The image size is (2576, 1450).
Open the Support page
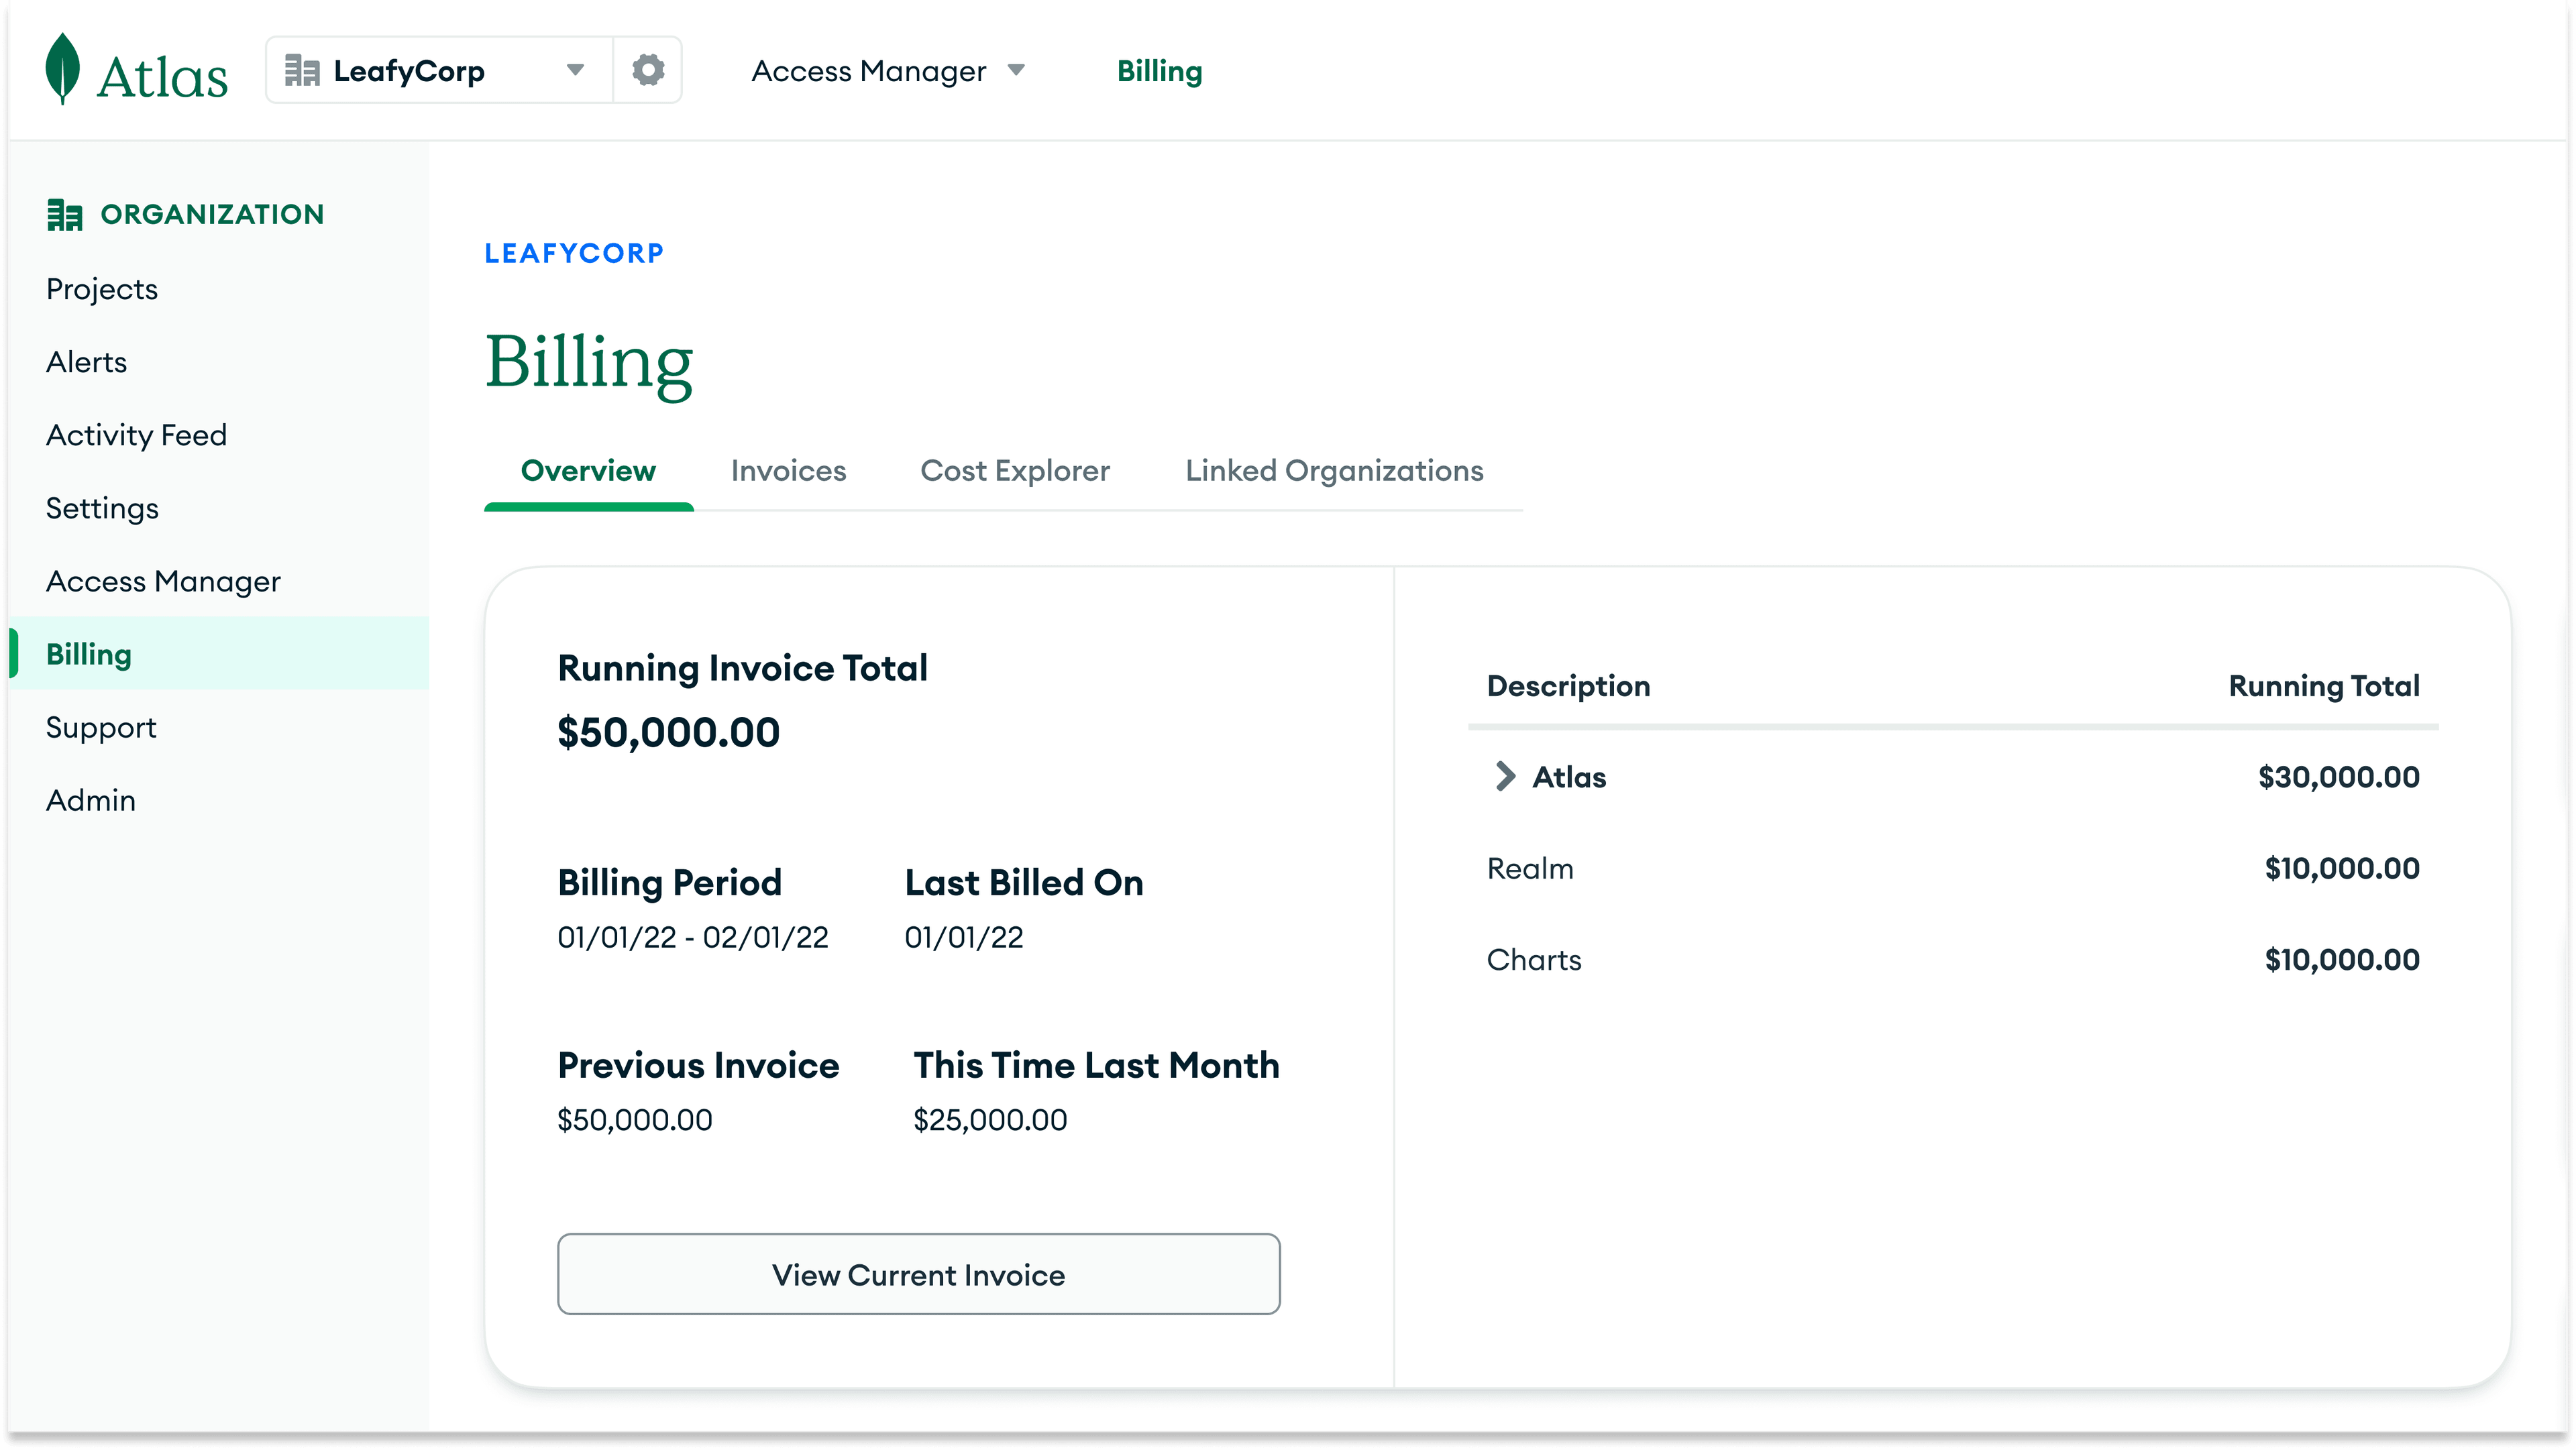[x=100, y=726]
